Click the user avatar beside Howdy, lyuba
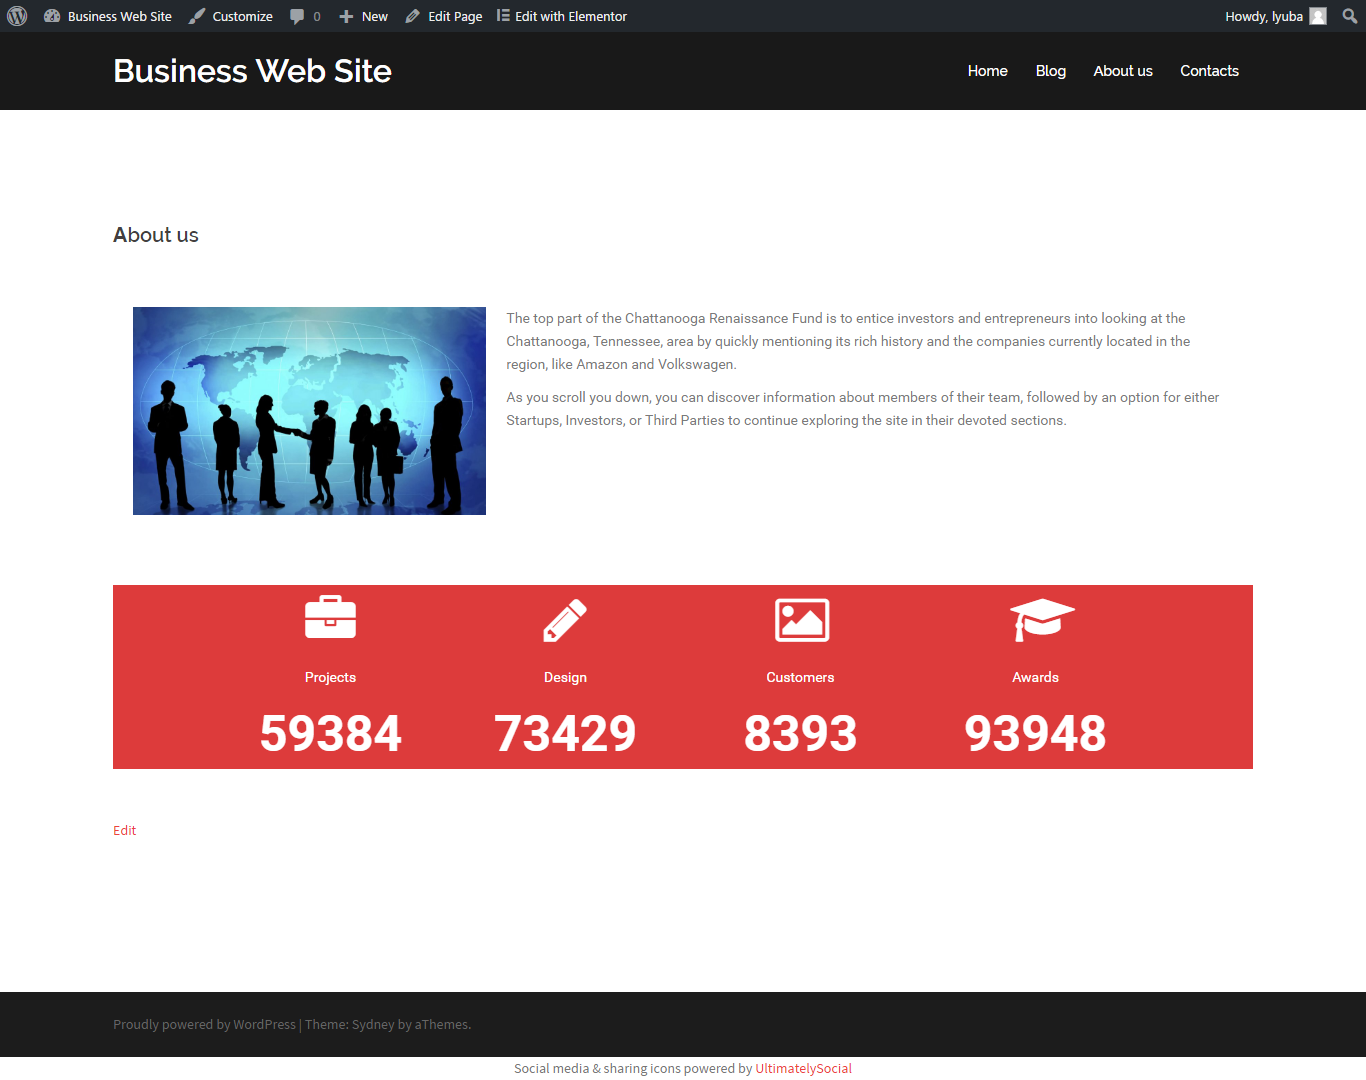This screenshot has height=1080, width=1366. pos(1318,16)
